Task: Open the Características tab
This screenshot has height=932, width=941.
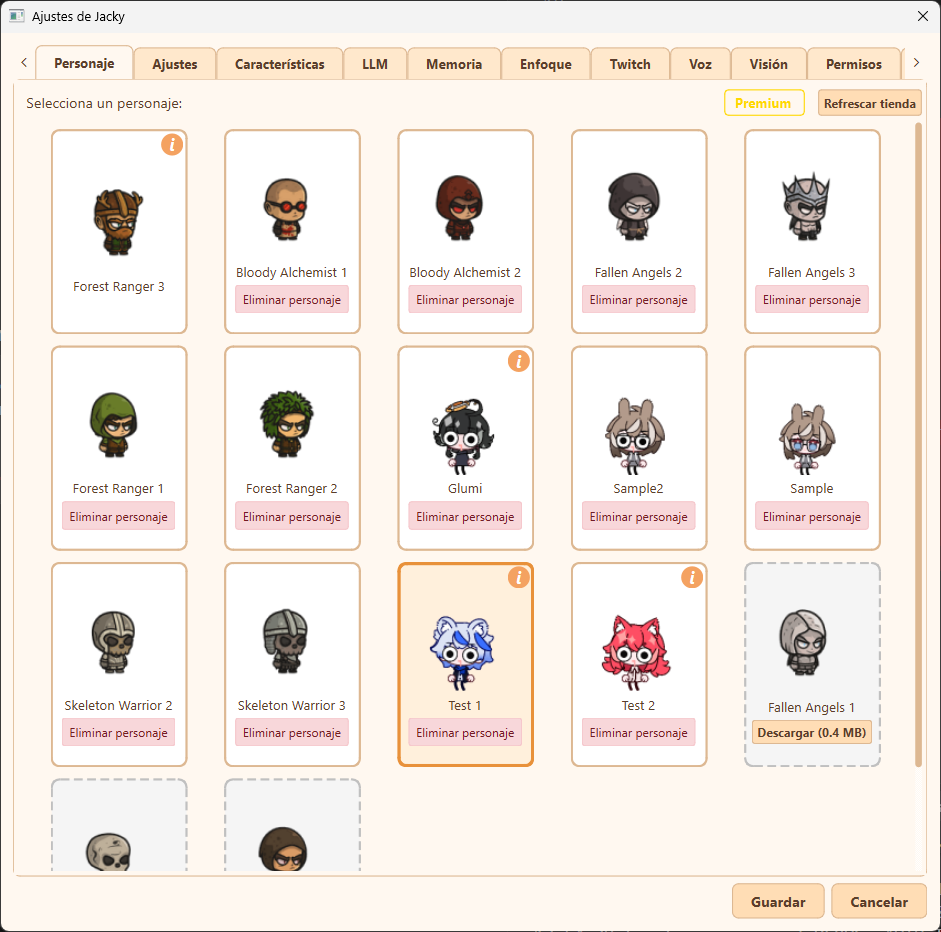Action: (280, 64)
